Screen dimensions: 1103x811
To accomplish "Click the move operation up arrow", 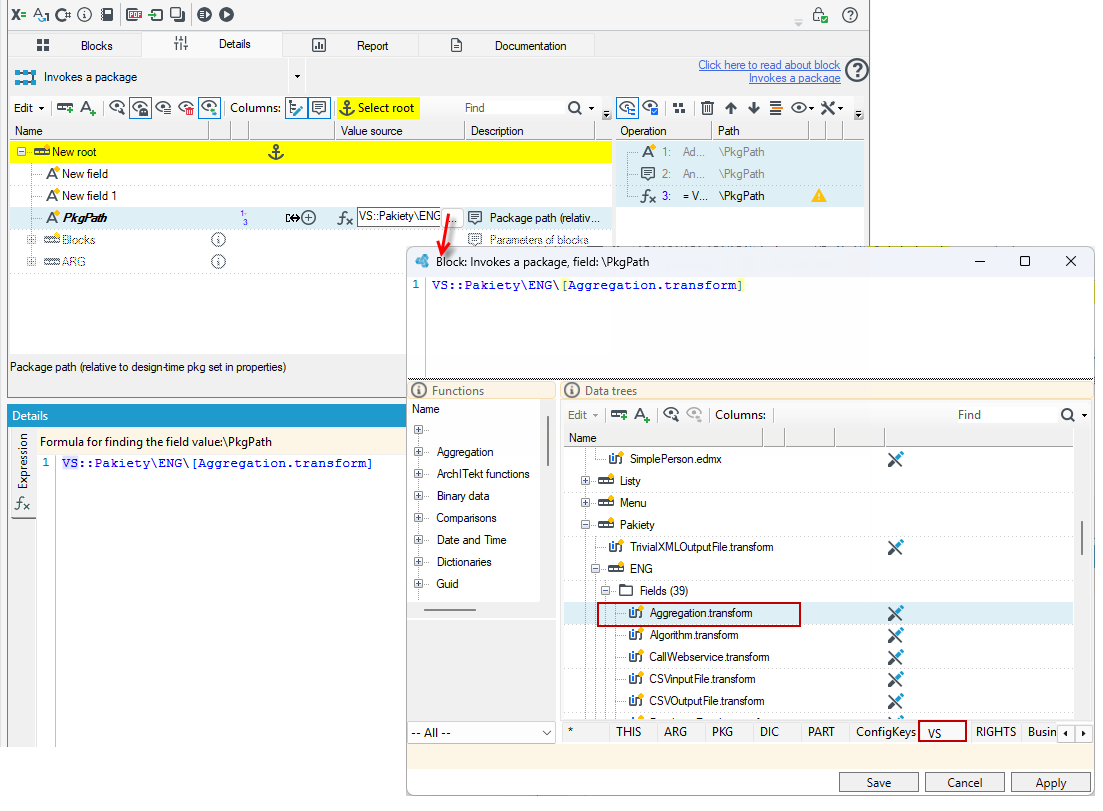I will click(731, 108).
